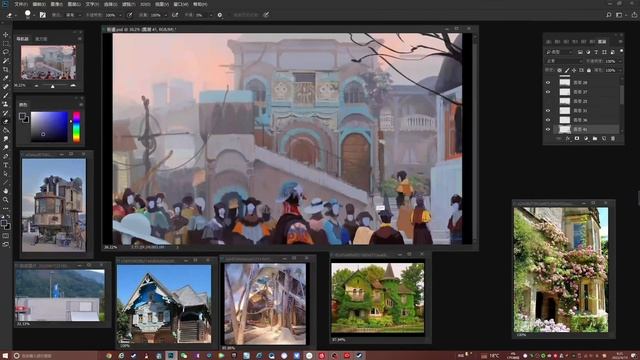This screenshot has height=360, width=640.
Task: Hide layer 图层 41
Action: (x=548, y=129)
